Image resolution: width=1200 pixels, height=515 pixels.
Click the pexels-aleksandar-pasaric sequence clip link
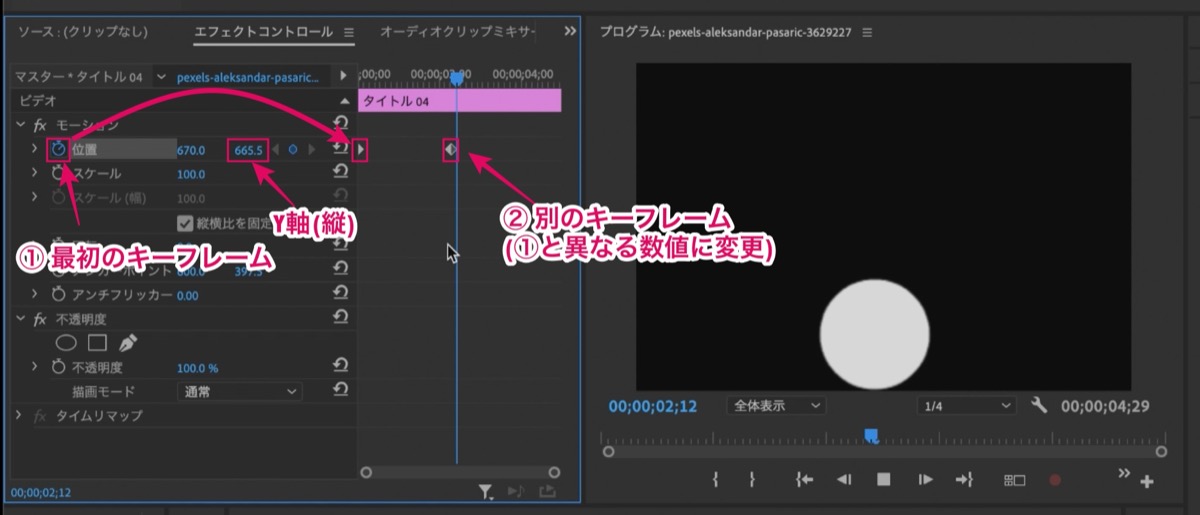(249, 76)
